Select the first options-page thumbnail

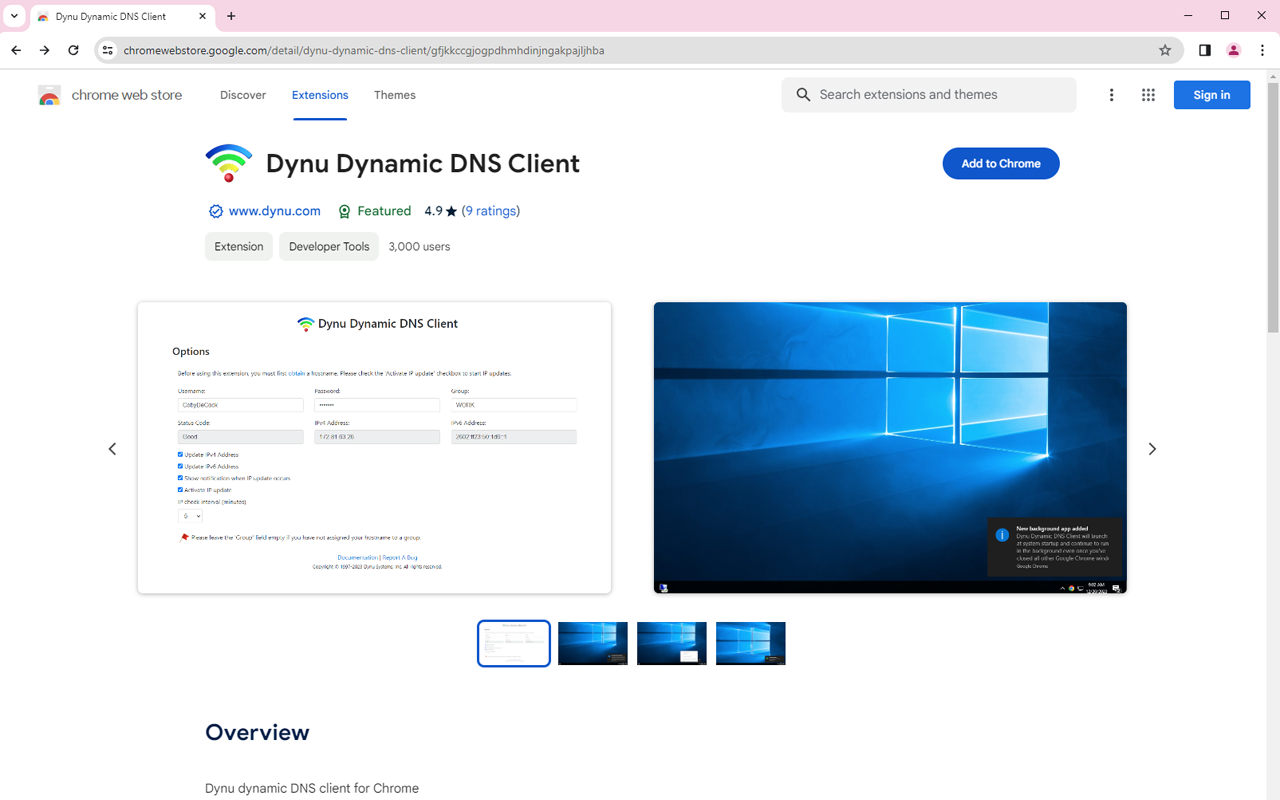click(x=514, y=643)
